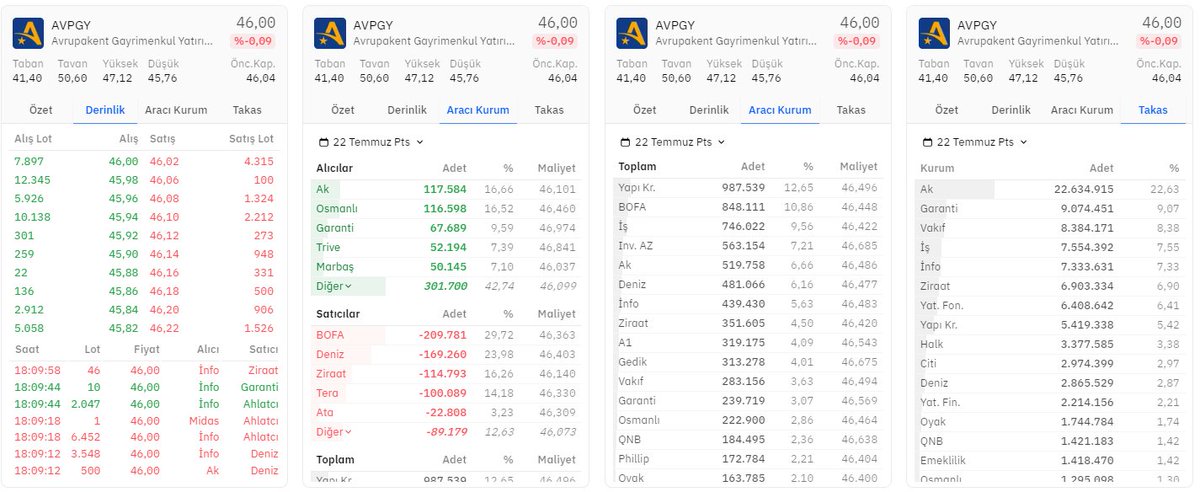Viewport: 1200px width, 492px height.
Task: Open the 22 Temmuz Pts date dropdown above Alıcılar
Action: 371,142
